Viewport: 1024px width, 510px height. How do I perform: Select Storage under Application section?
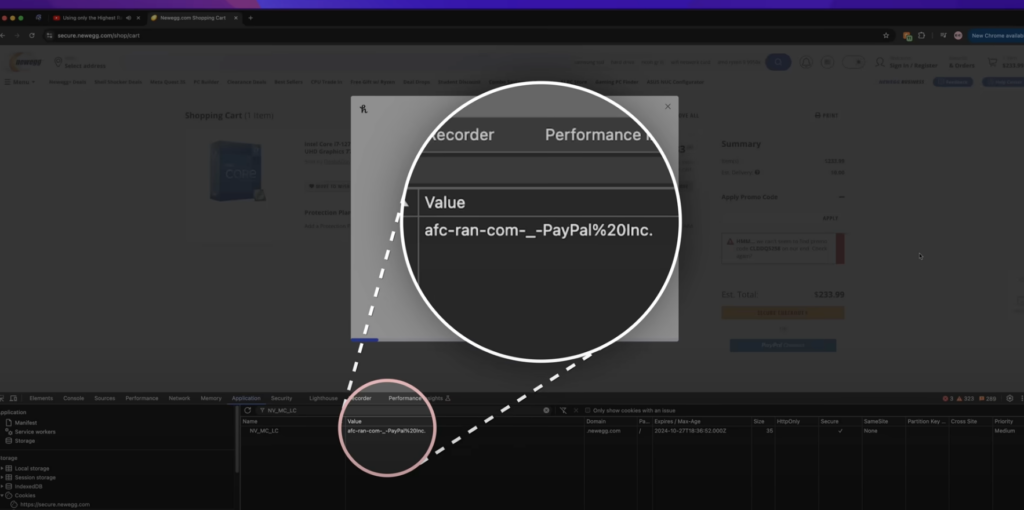click(x=25, y=441)
